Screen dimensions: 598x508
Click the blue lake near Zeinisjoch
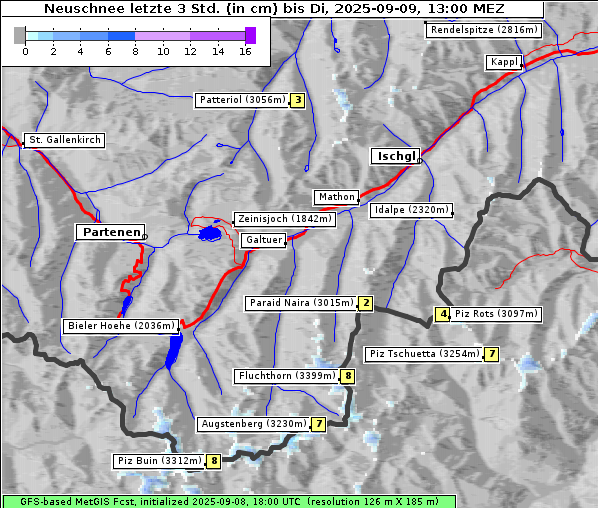coord(210,233)
